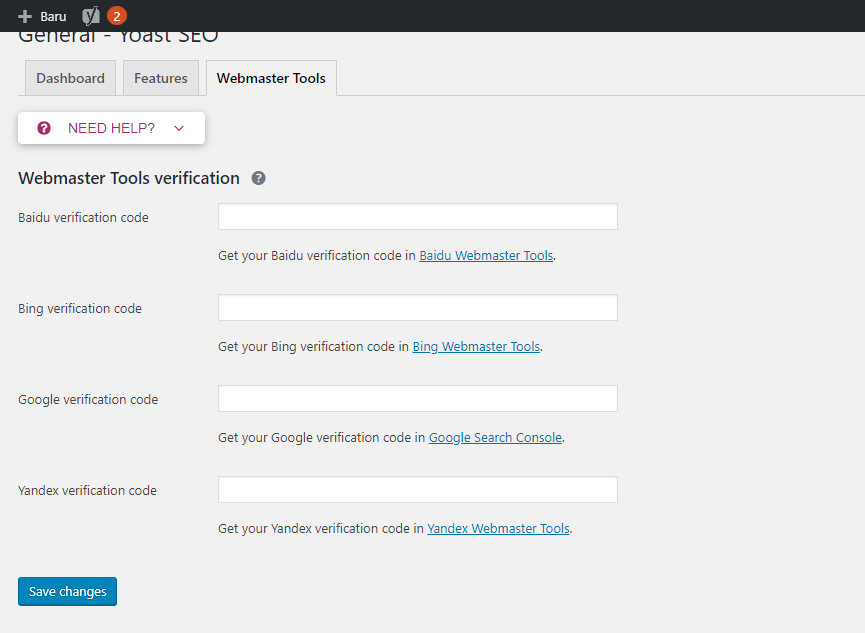Click the help icon beside Webmaster Tools verification

click(x=258, y=178)
